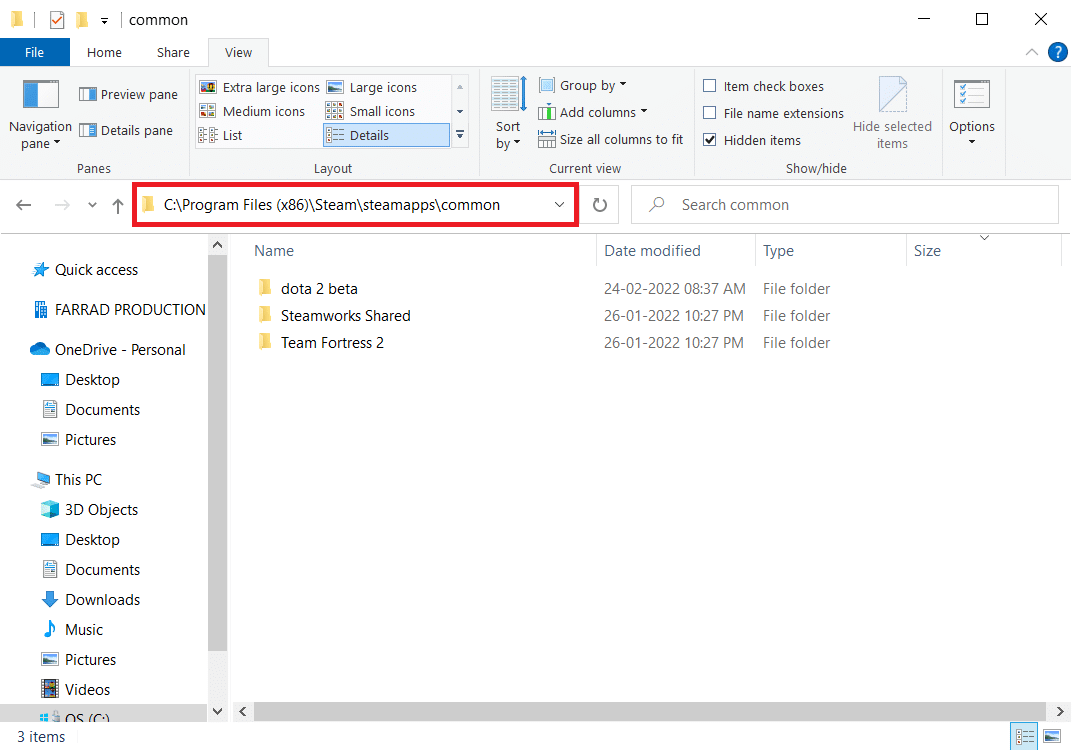Open the dota 2 beta folder

pyautogui.click(x=319, y=289)
